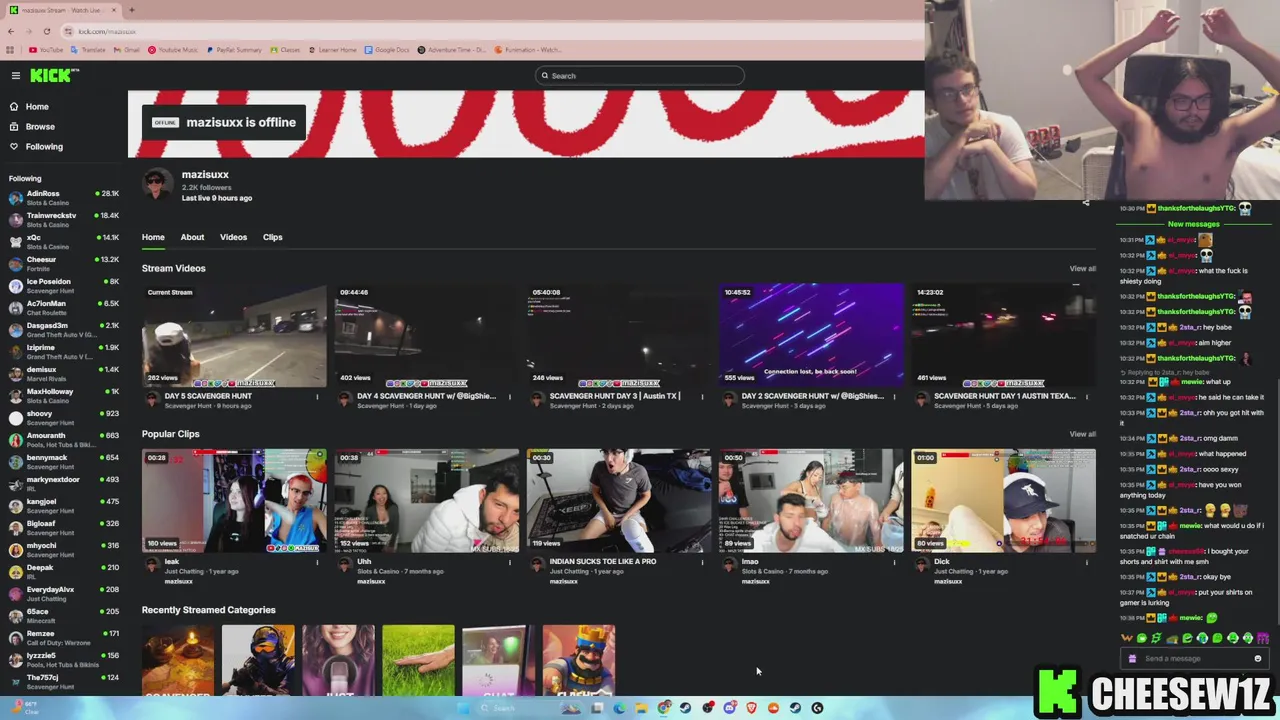Click the browser address bar
Image resolution: width=1280 pixels, height=720 pixels.
point(490,31)
